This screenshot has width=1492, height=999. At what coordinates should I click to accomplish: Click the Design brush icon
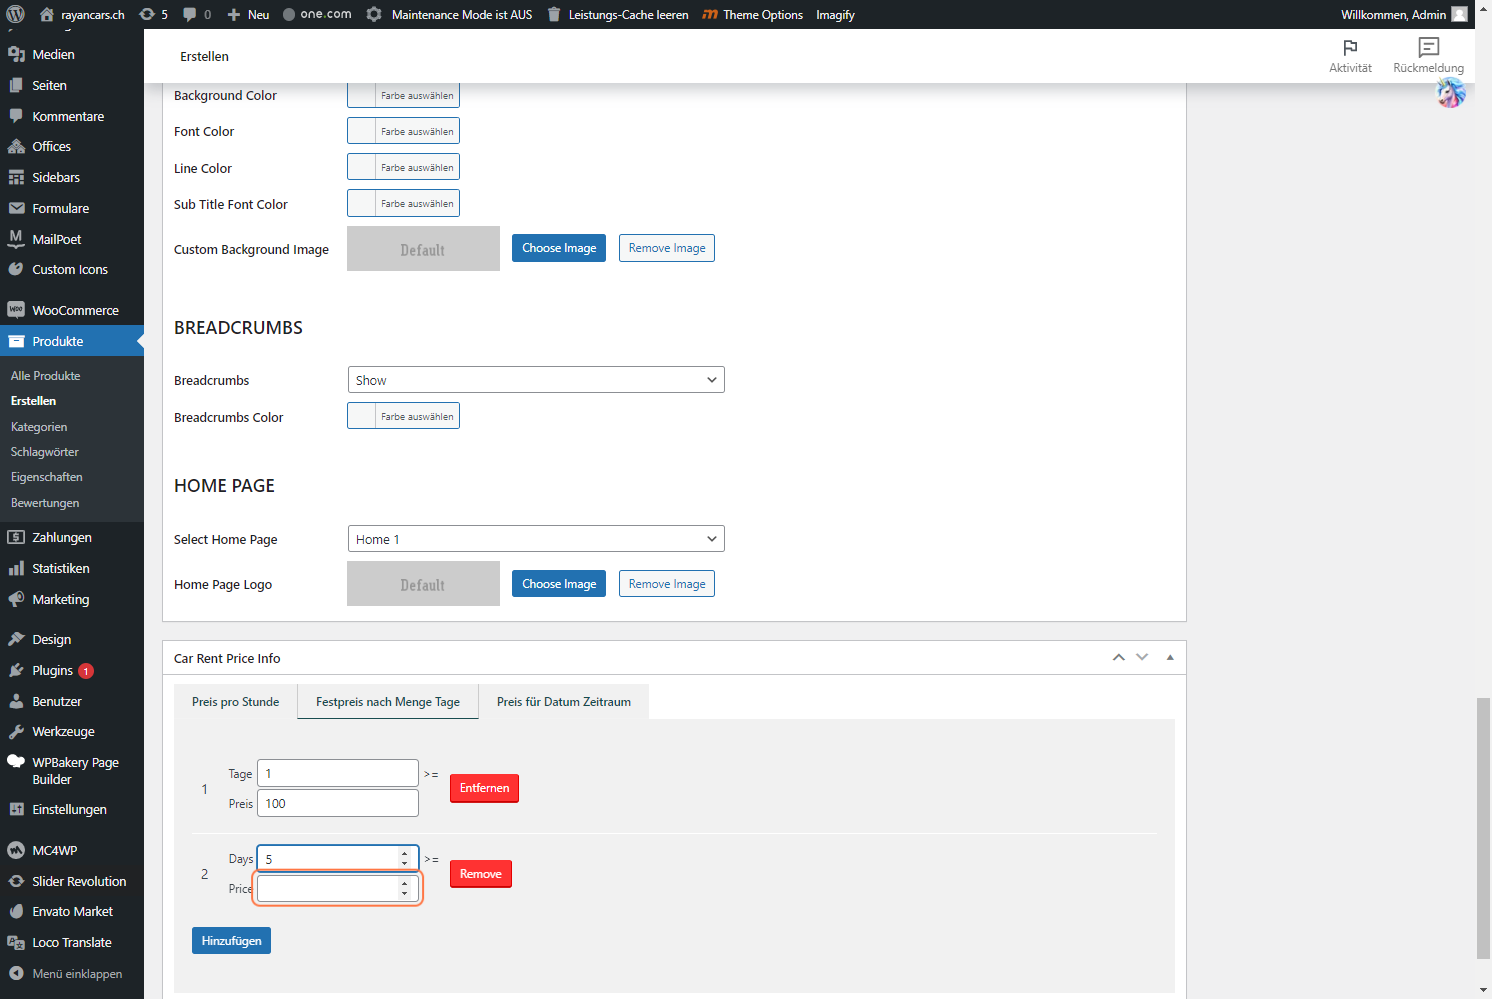(x=16, y=639)
